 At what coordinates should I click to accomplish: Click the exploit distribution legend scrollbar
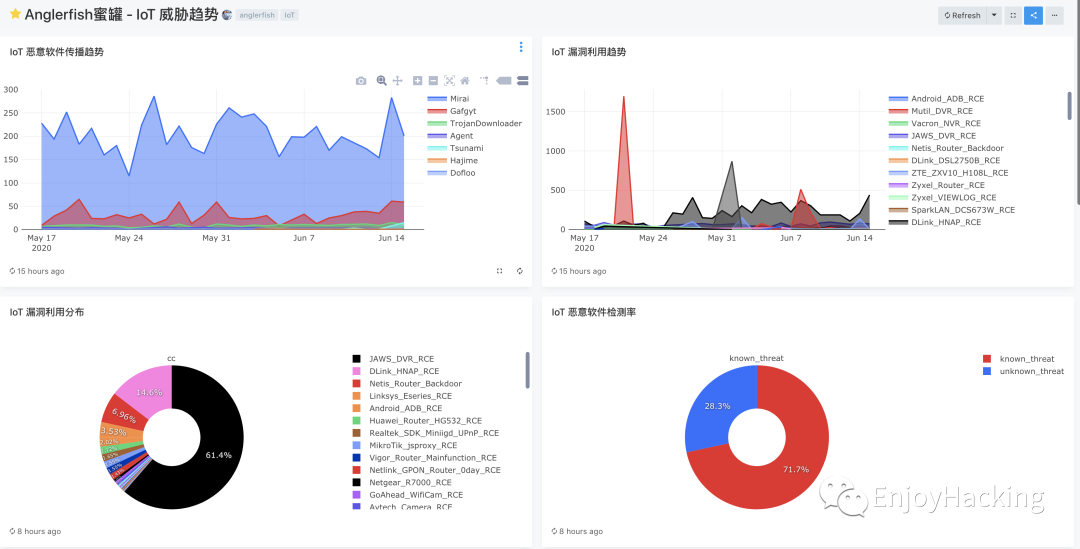coord(528,371)
